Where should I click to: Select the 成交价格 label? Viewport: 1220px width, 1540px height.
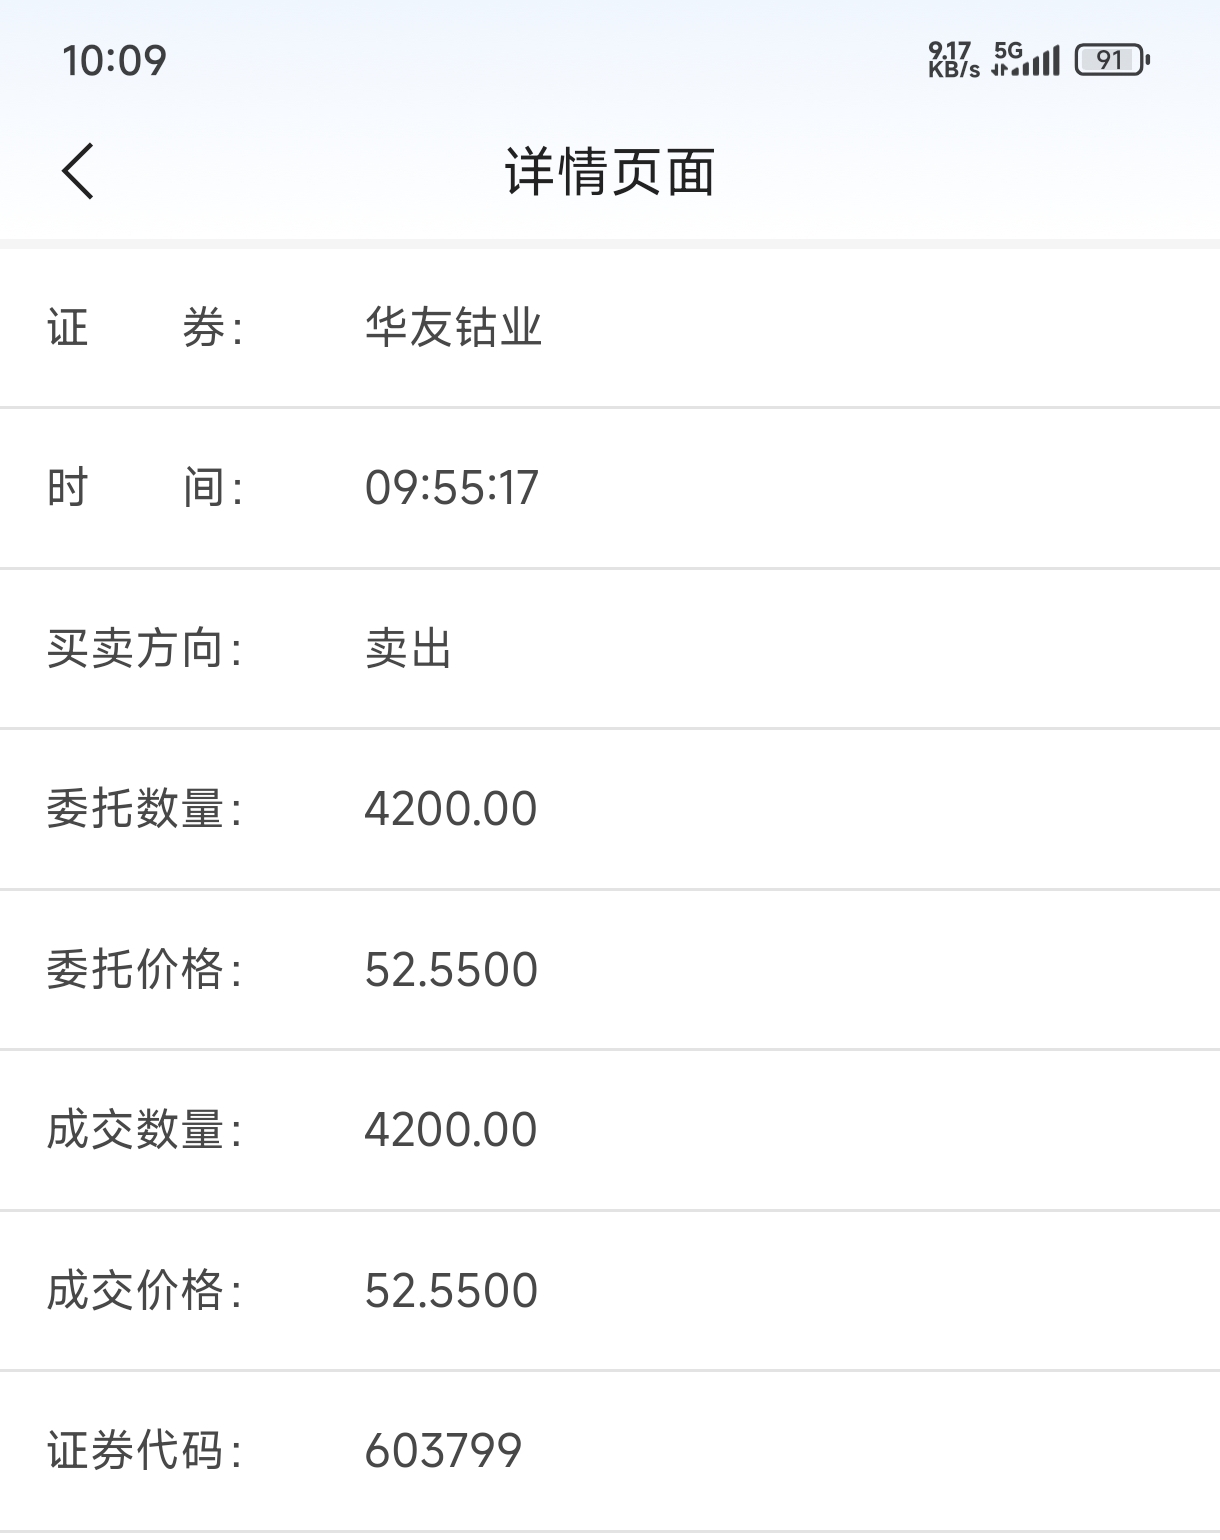tap(145, 1291)
